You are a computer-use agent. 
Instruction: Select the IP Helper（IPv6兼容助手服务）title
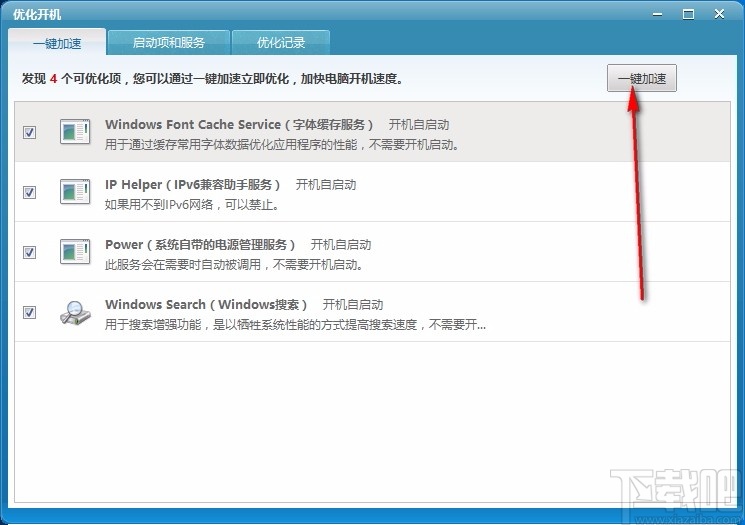[x=192, y=184]
